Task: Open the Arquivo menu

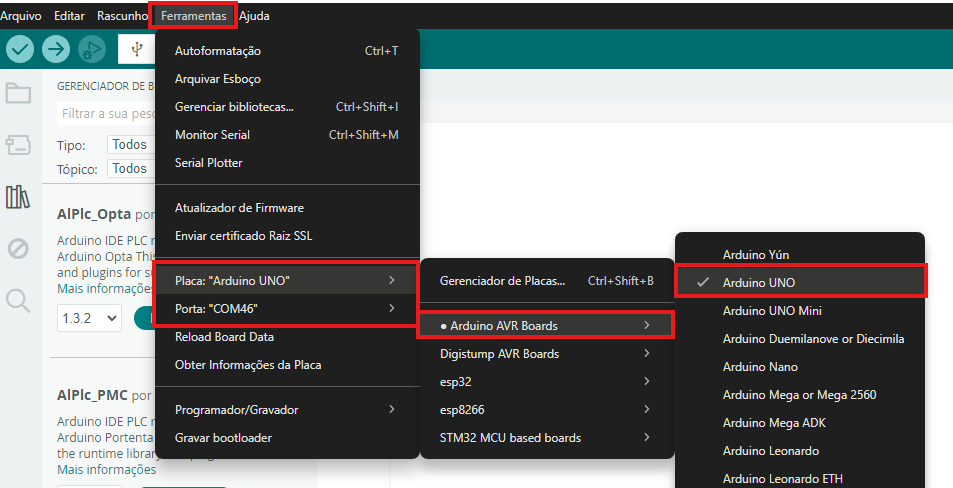Action: tap(21, 16)
